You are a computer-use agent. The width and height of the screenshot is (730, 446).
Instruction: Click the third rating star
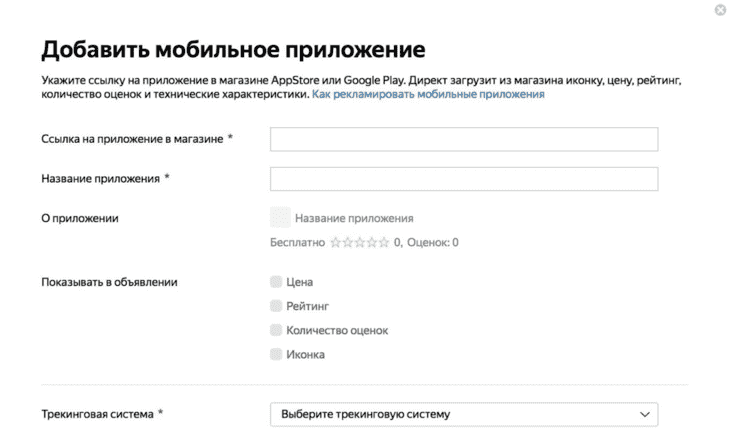pos(359,243)
